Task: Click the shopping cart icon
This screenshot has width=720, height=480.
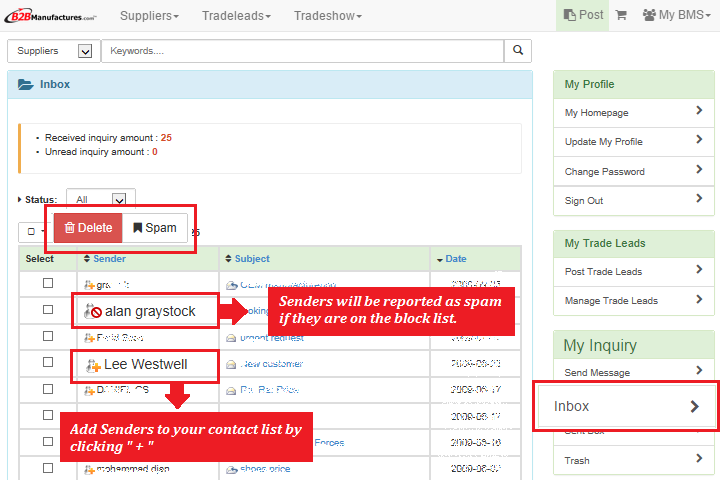Action: 621,15
